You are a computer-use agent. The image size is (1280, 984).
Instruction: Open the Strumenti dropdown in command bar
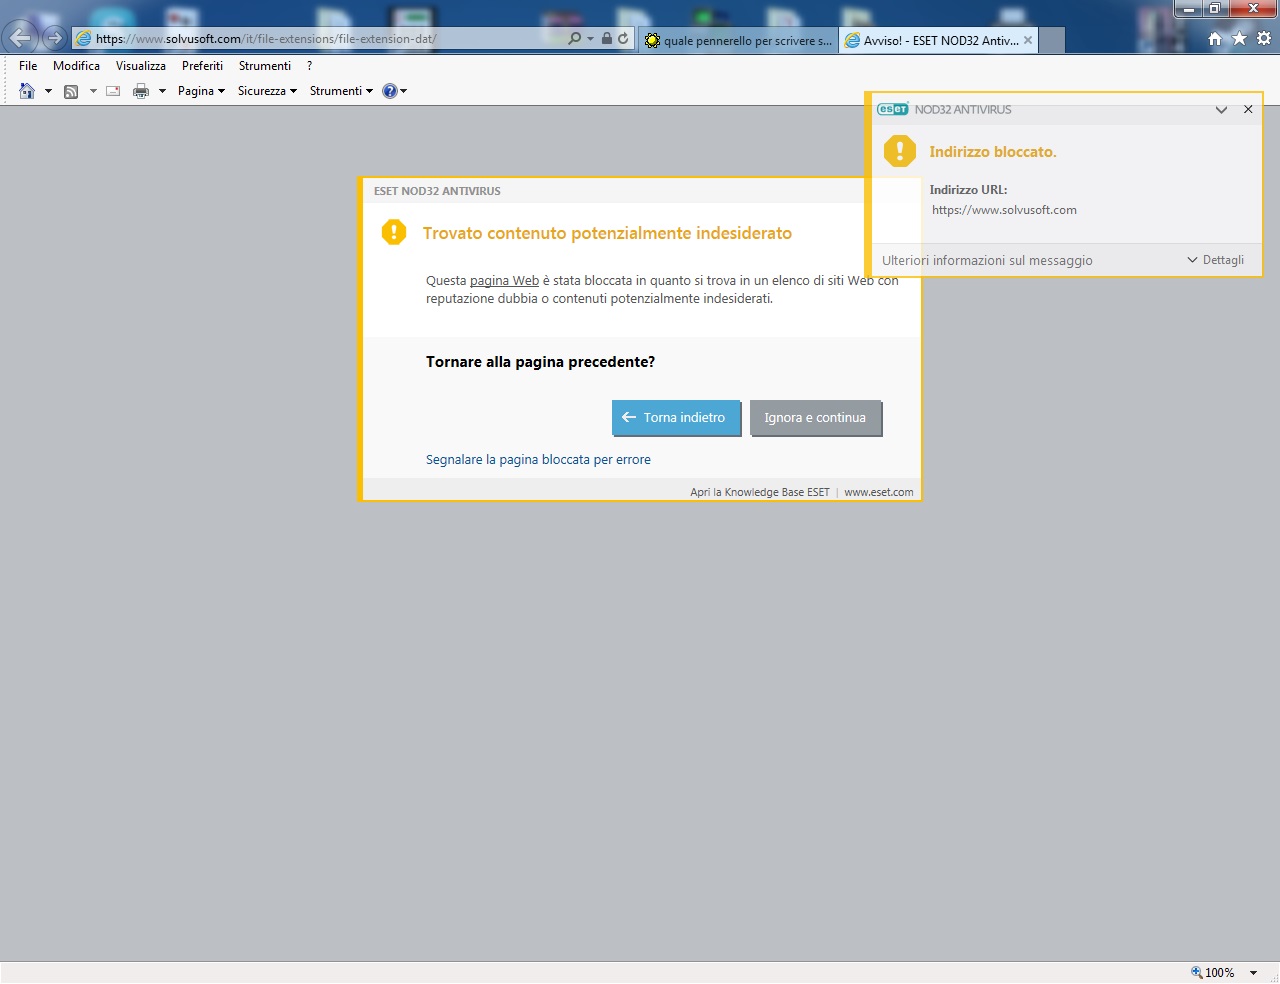(341, 91)
